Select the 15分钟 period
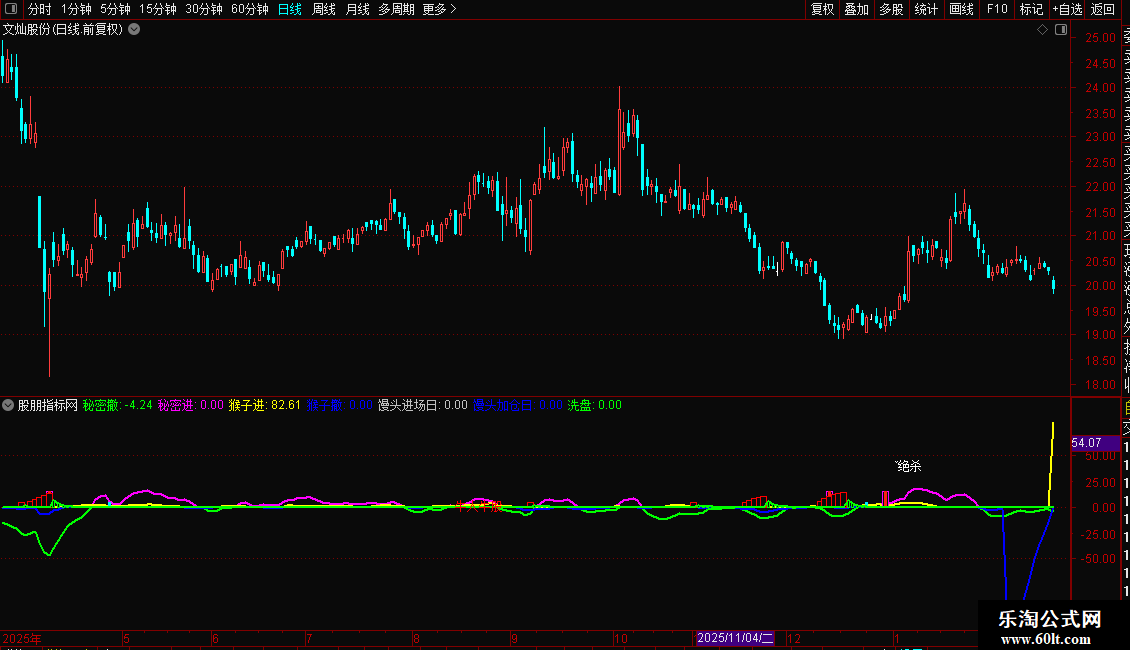This screenshot has height=650, width=1130. point(158,9)
